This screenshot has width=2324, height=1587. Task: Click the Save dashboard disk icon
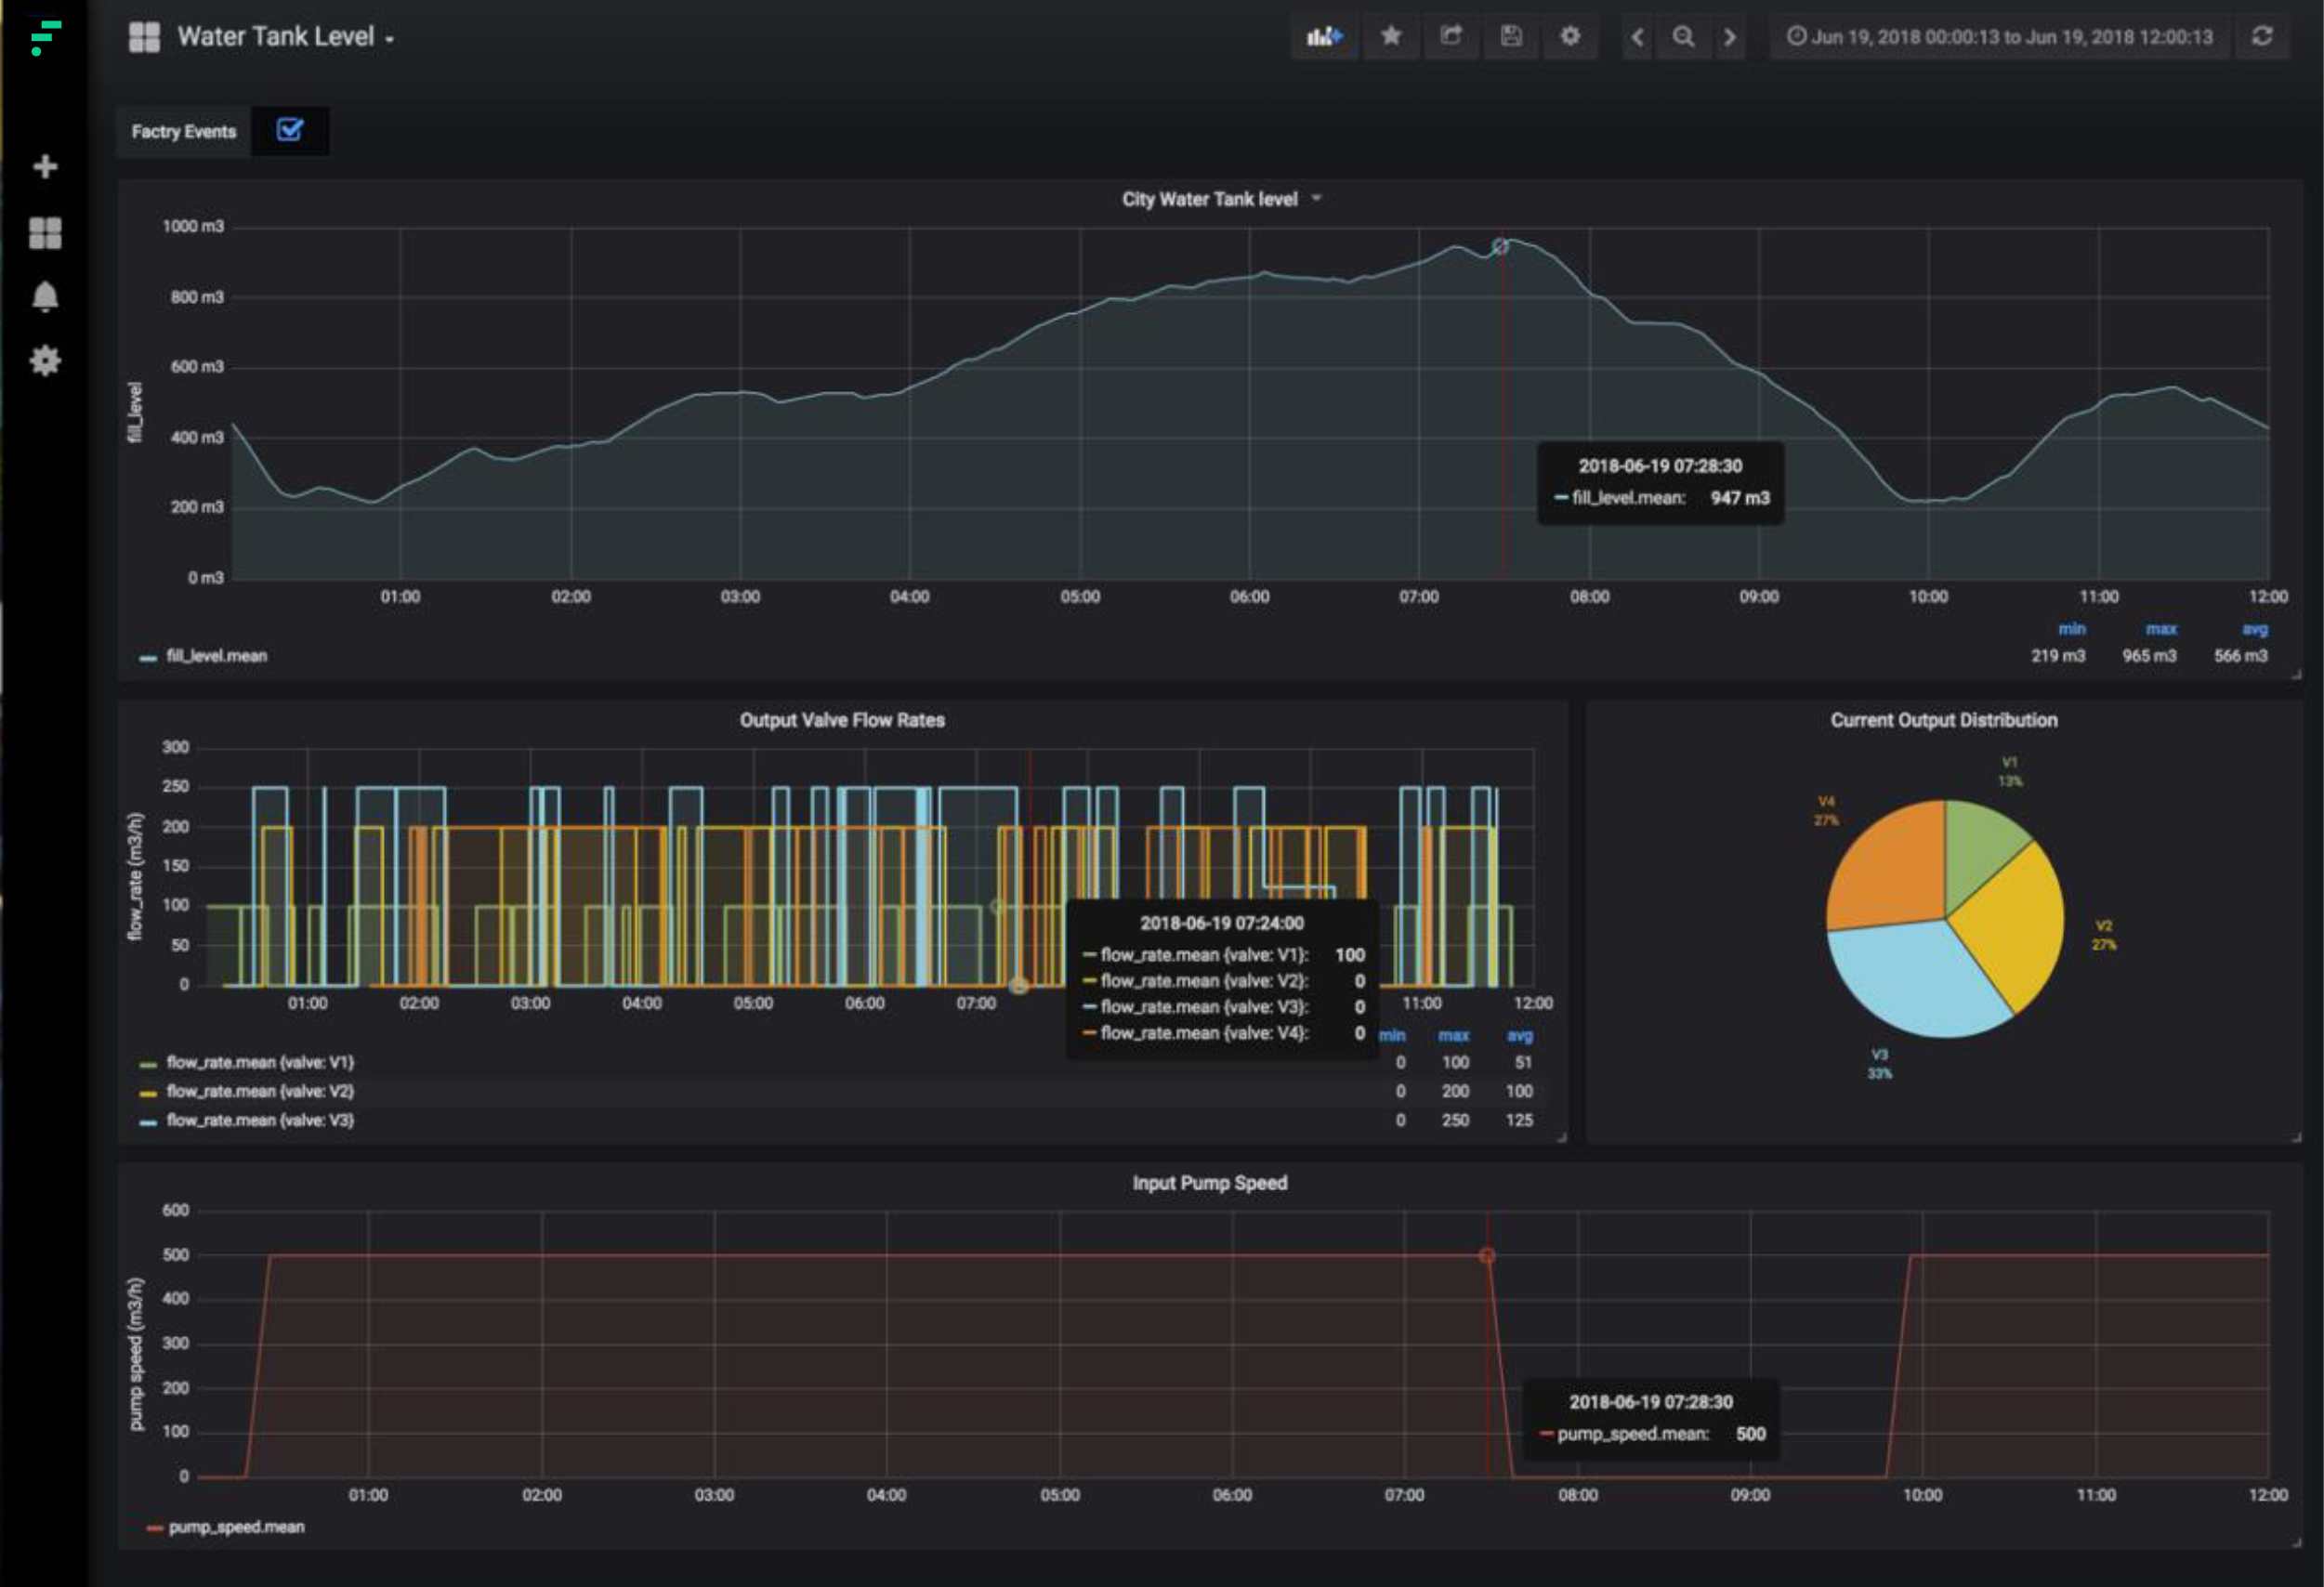[1511, 37]
